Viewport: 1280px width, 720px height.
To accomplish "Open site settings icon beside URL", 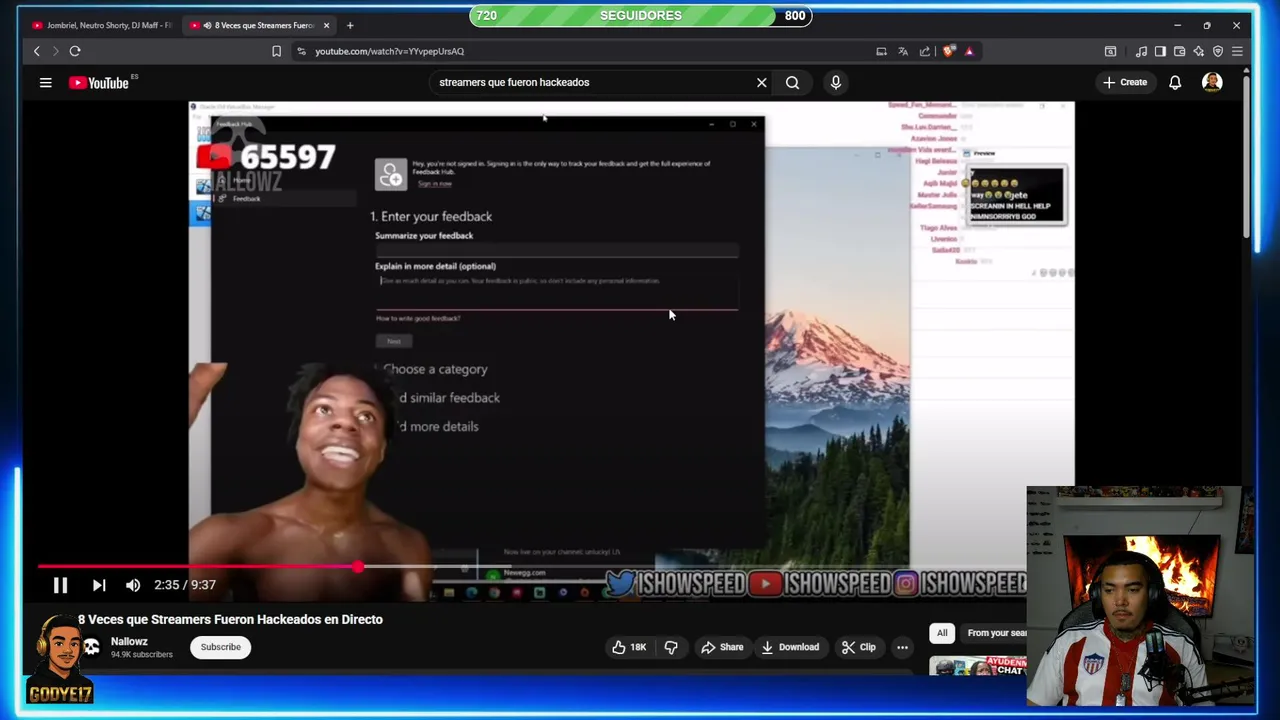I will [301, 51].
